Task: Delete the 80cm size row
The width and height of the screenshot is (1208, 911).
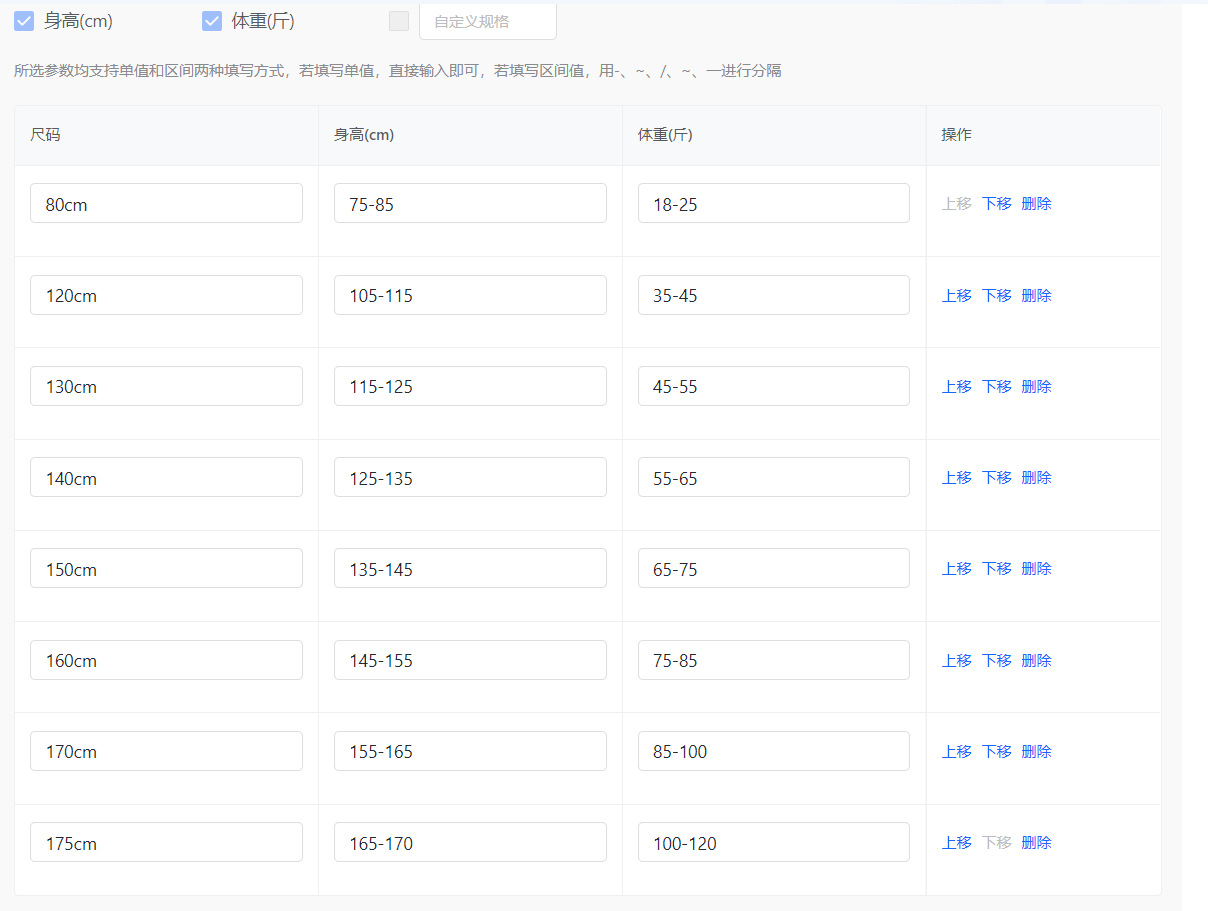Action: click(1036, 204)
